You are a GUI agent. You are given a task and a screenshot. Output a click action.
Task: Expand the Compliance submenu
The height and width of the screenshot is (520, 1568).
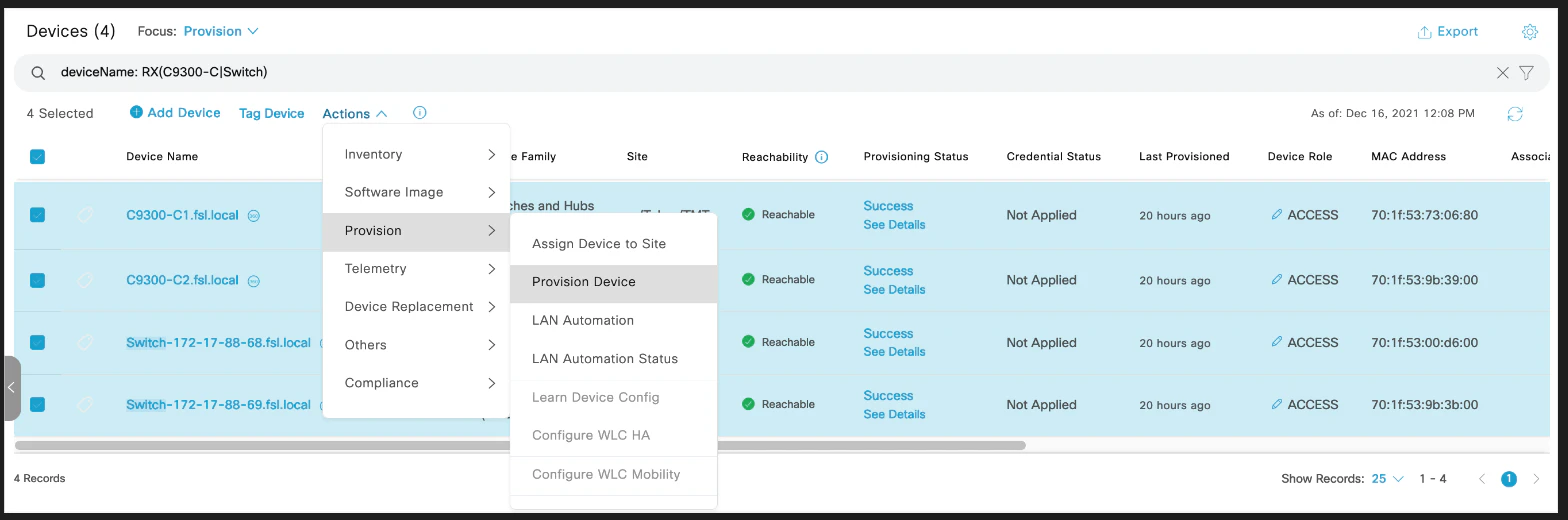coord(416,383)
